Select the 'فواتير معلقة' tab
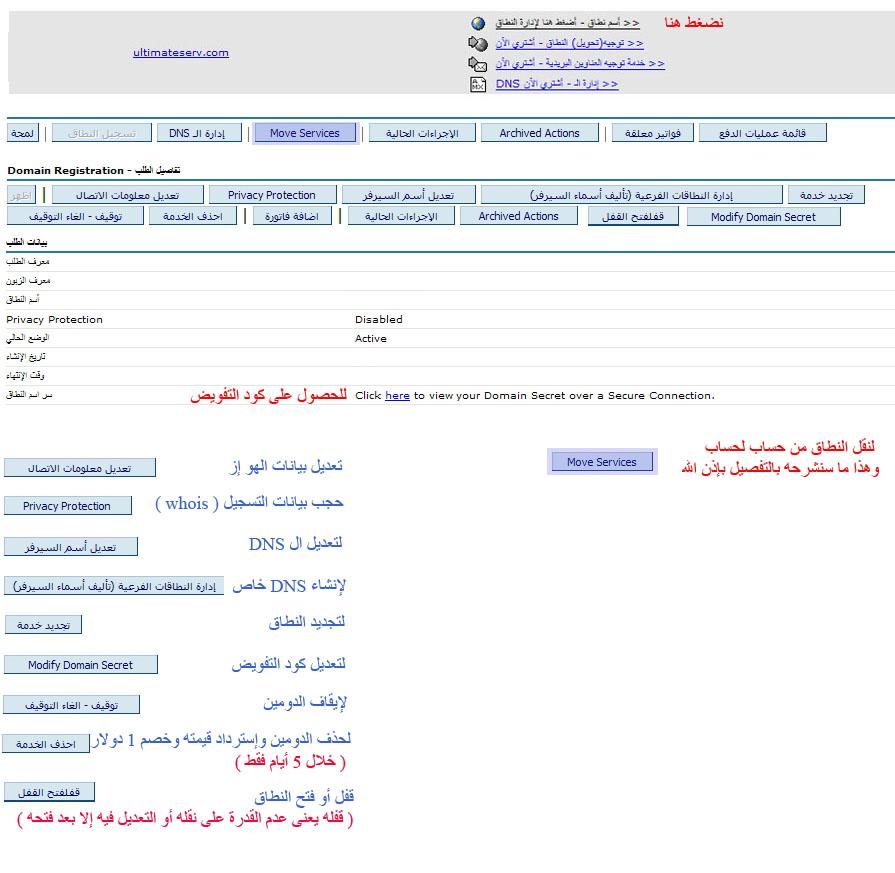 [x=652, y=133]
